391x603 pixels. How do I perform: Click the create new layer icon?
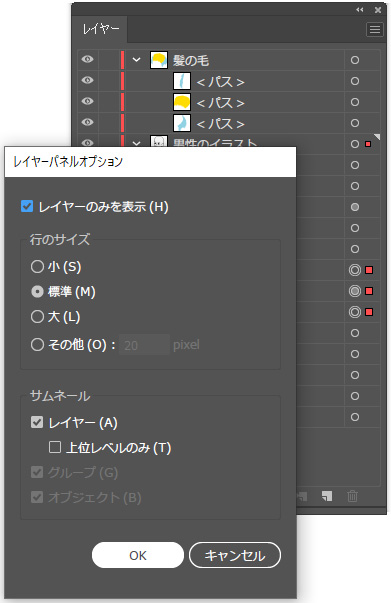(327, 496)
